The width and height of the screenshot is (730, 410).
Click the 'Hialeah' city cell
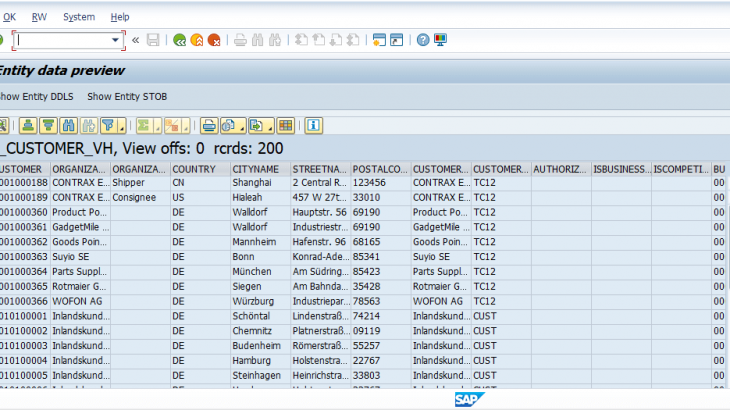tap(261, 197)
